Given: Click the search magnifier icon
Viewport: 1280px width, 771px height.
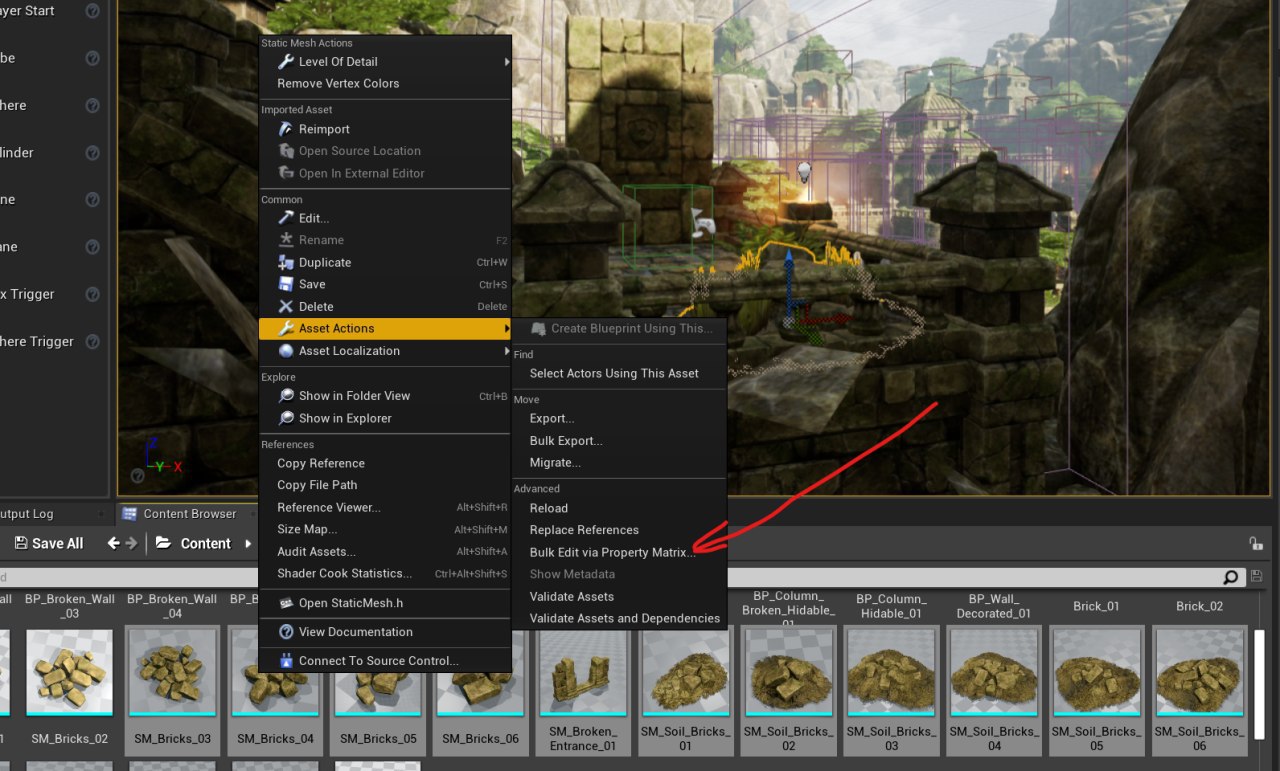Looking at the screenshot, I should pos(1230,578).
